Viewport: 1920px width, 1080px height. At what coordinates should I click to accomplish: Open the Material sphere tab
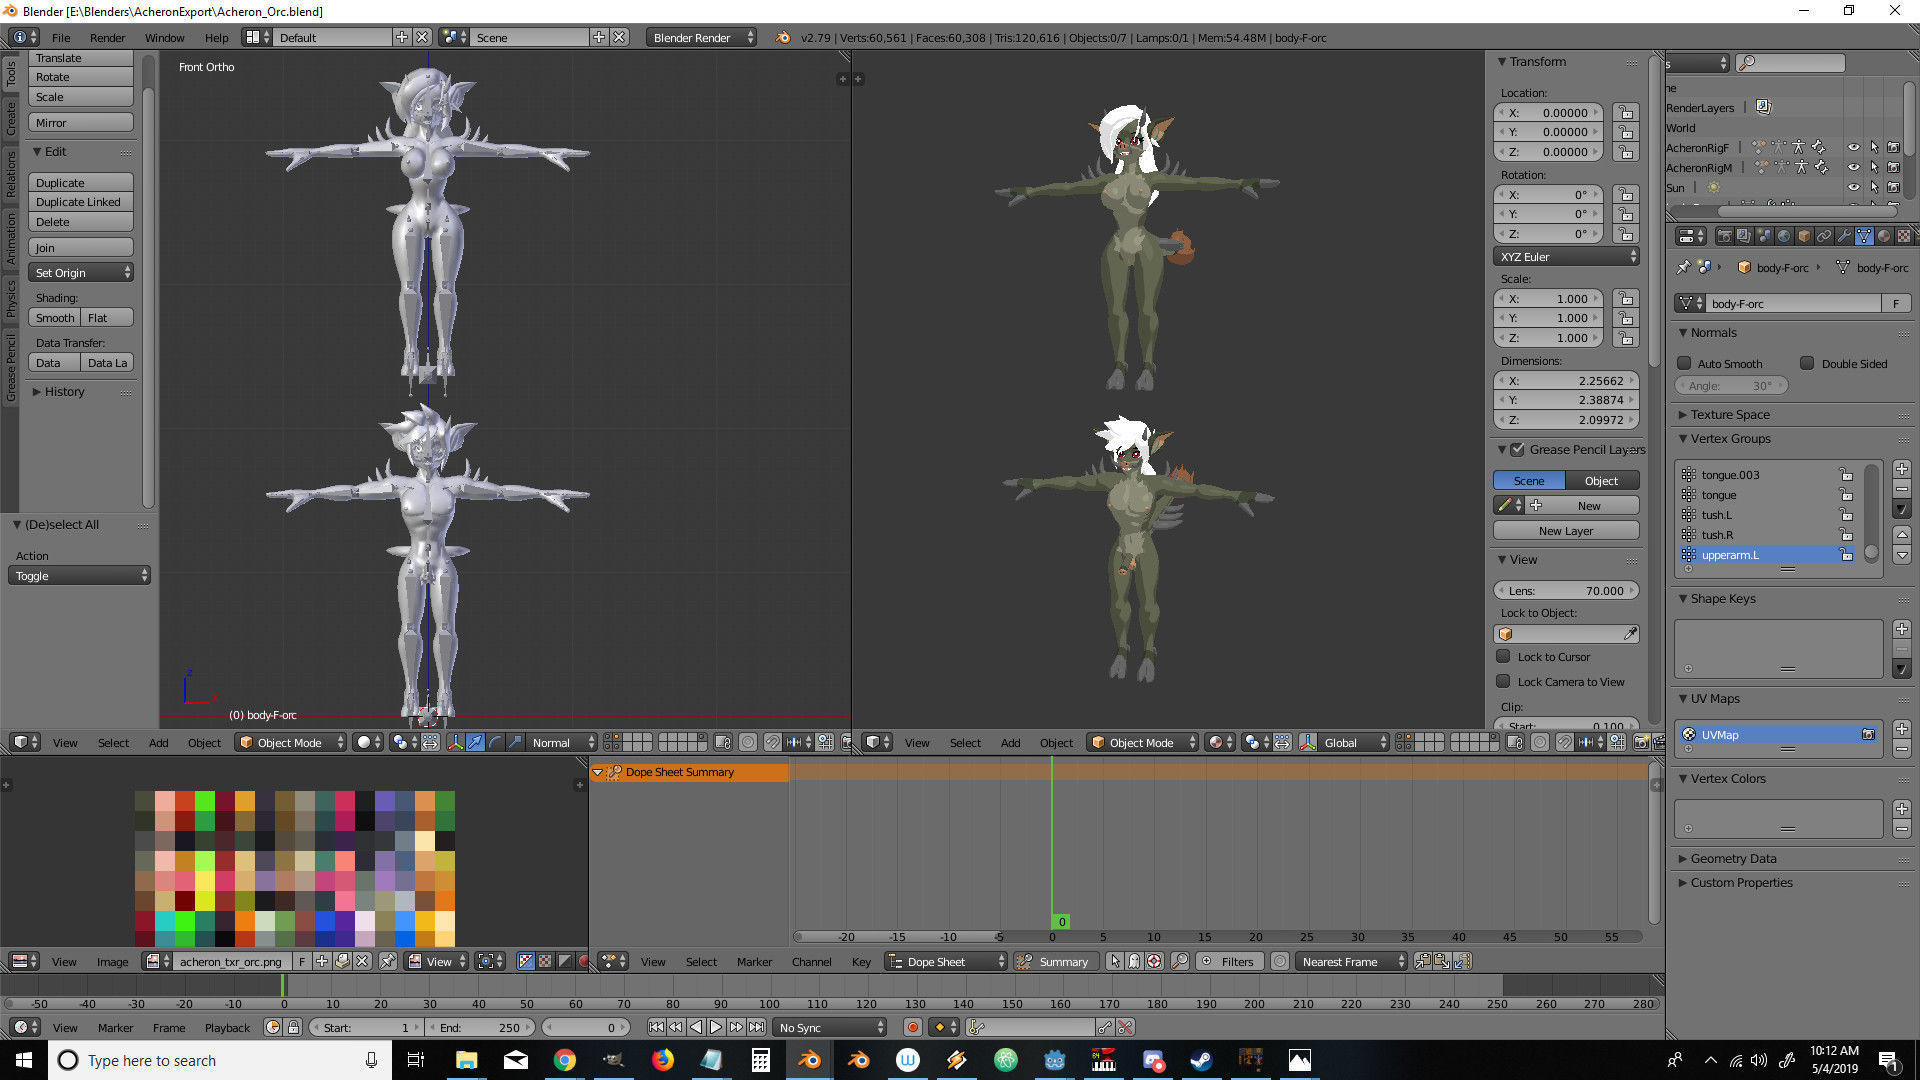(1884, 237)
